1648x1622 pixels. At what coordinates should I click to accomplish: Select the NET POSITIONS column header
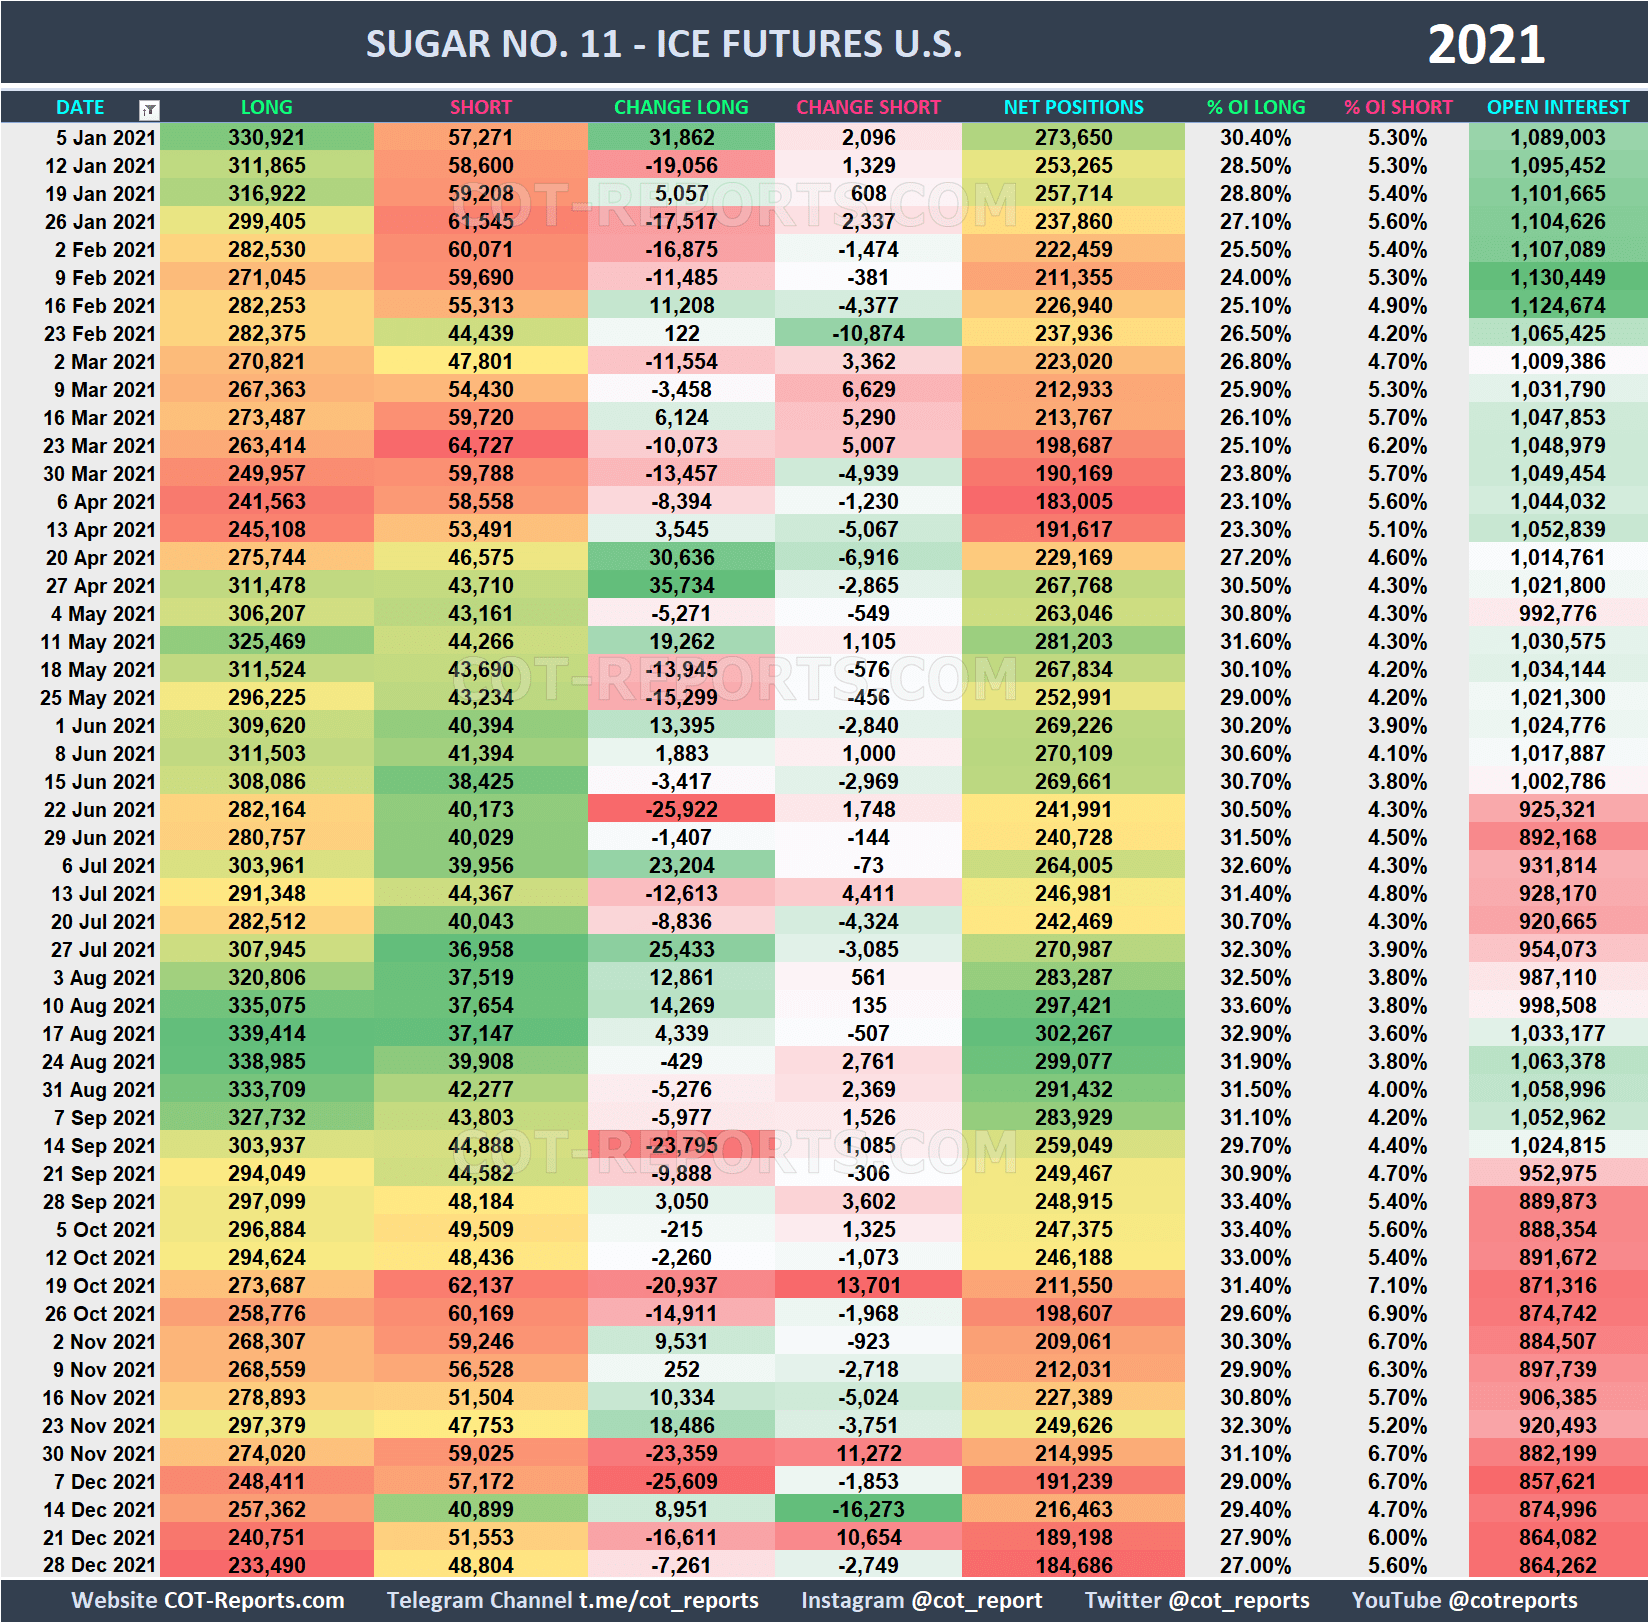pos(1072,107)
